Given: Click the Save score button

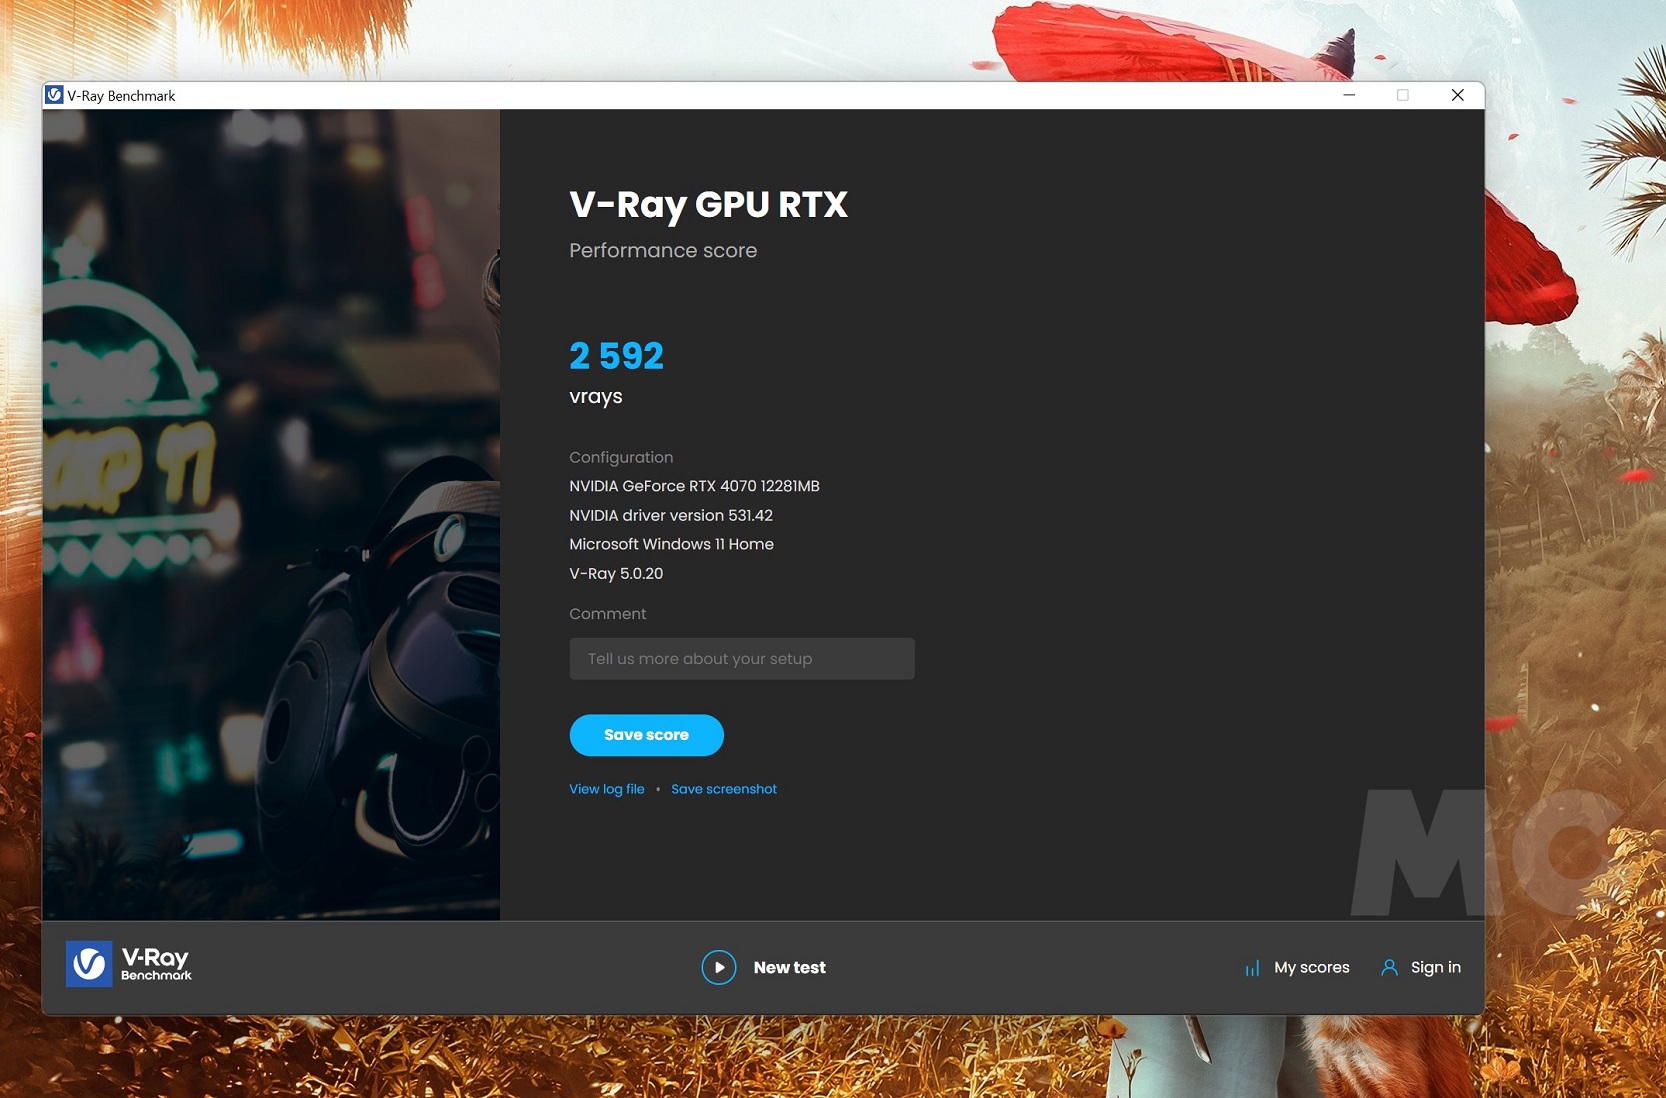Looking at the screenshot, I should pos(646,735).
